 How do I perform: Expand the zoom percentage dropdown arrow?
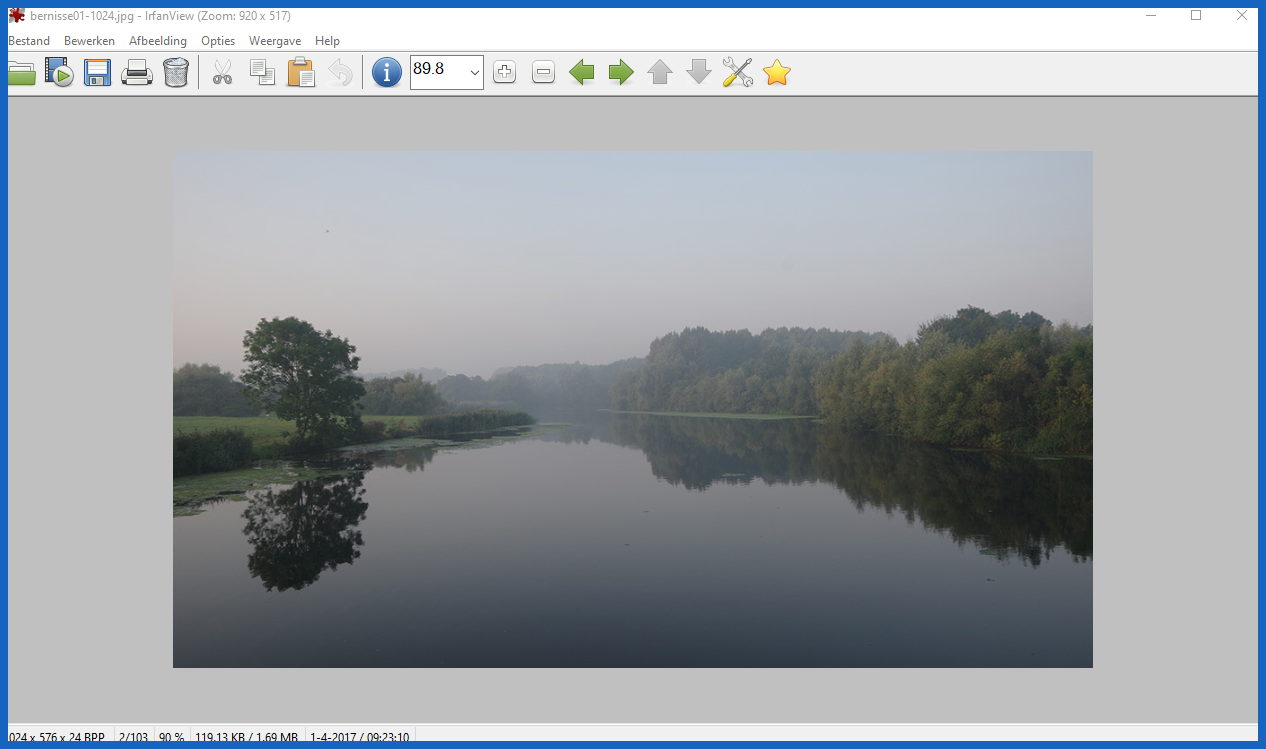(474, 73)
